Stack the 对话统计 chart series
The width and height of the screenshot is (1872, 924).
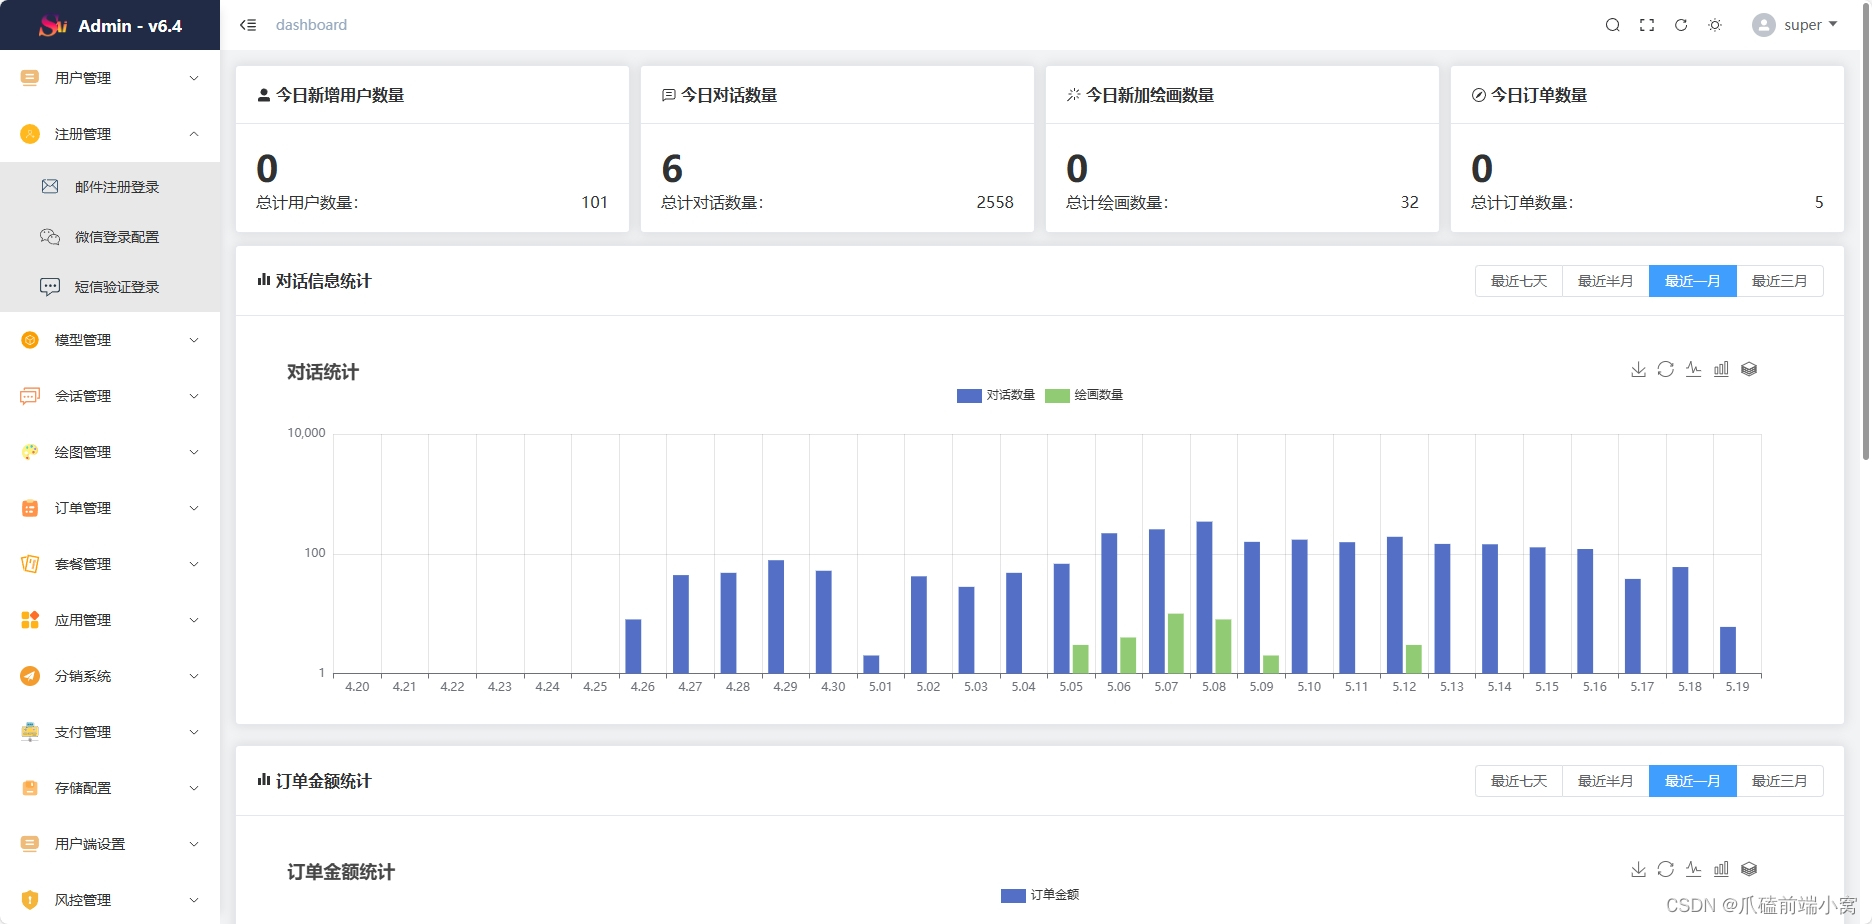(1749, 369)
